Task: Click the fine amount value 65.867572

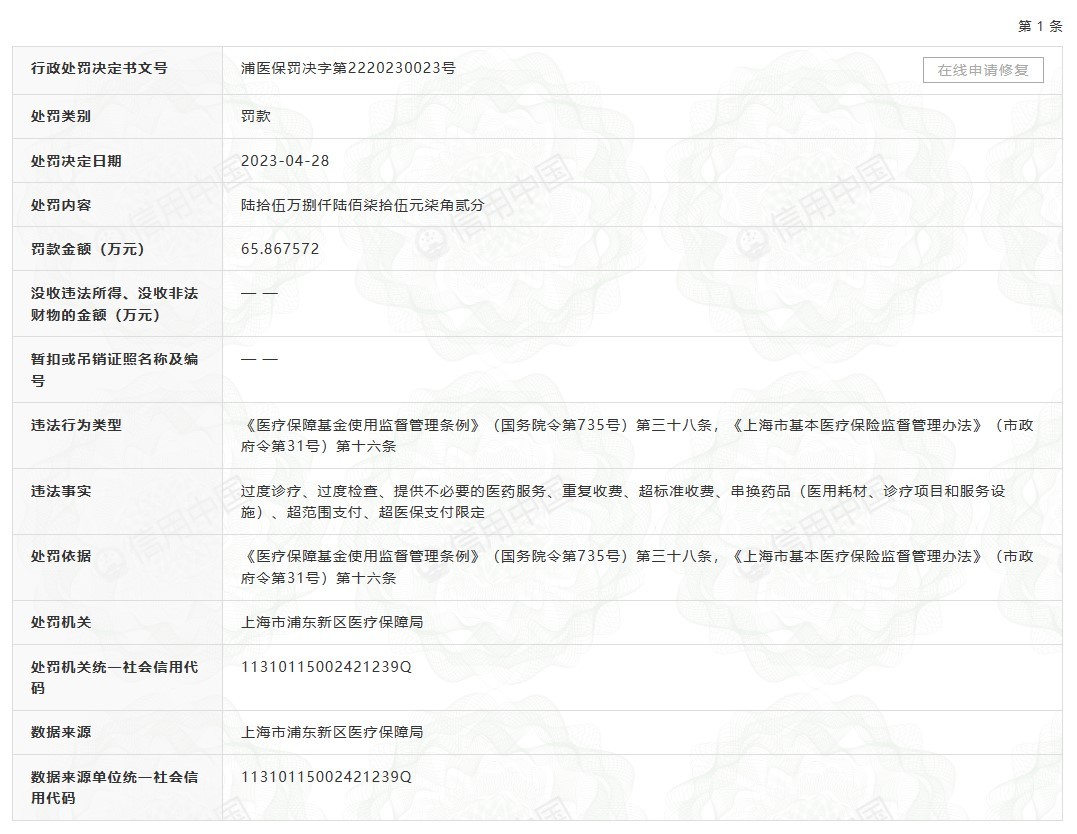Action: [280, 249]
